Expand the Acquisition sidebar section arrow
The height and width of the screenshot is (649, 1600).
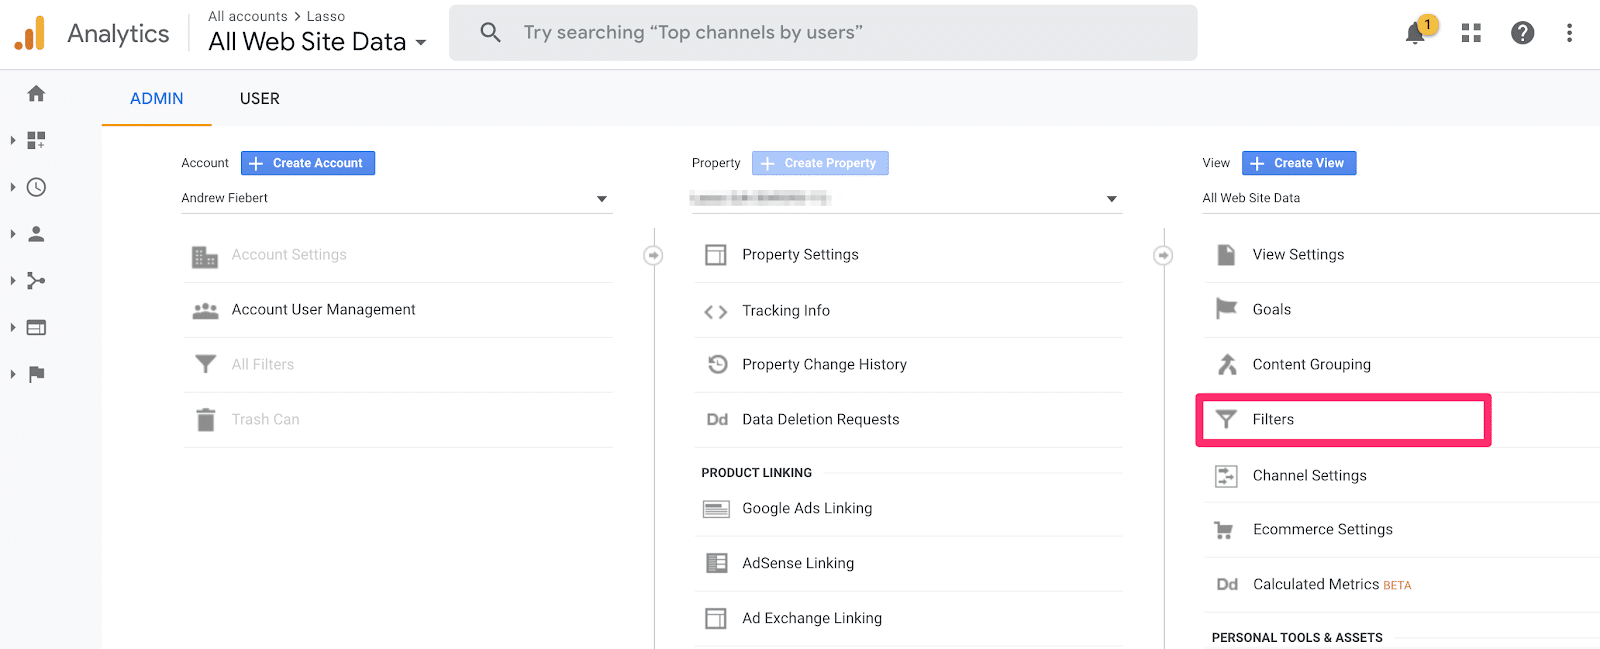point(12,281)
